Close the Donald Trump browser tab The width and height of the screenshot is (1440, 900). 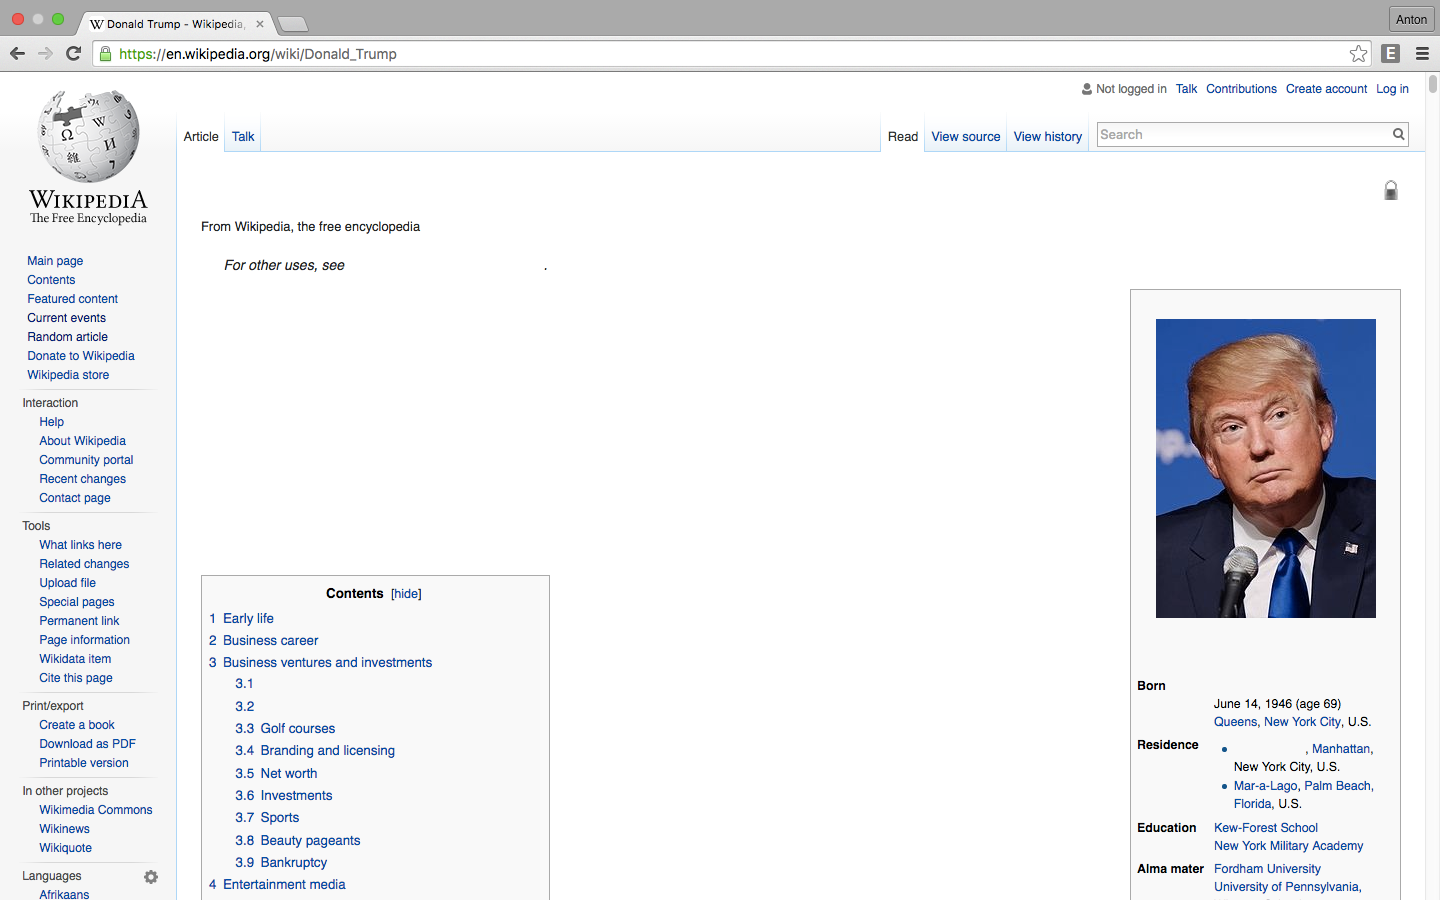tap(260, 24)
